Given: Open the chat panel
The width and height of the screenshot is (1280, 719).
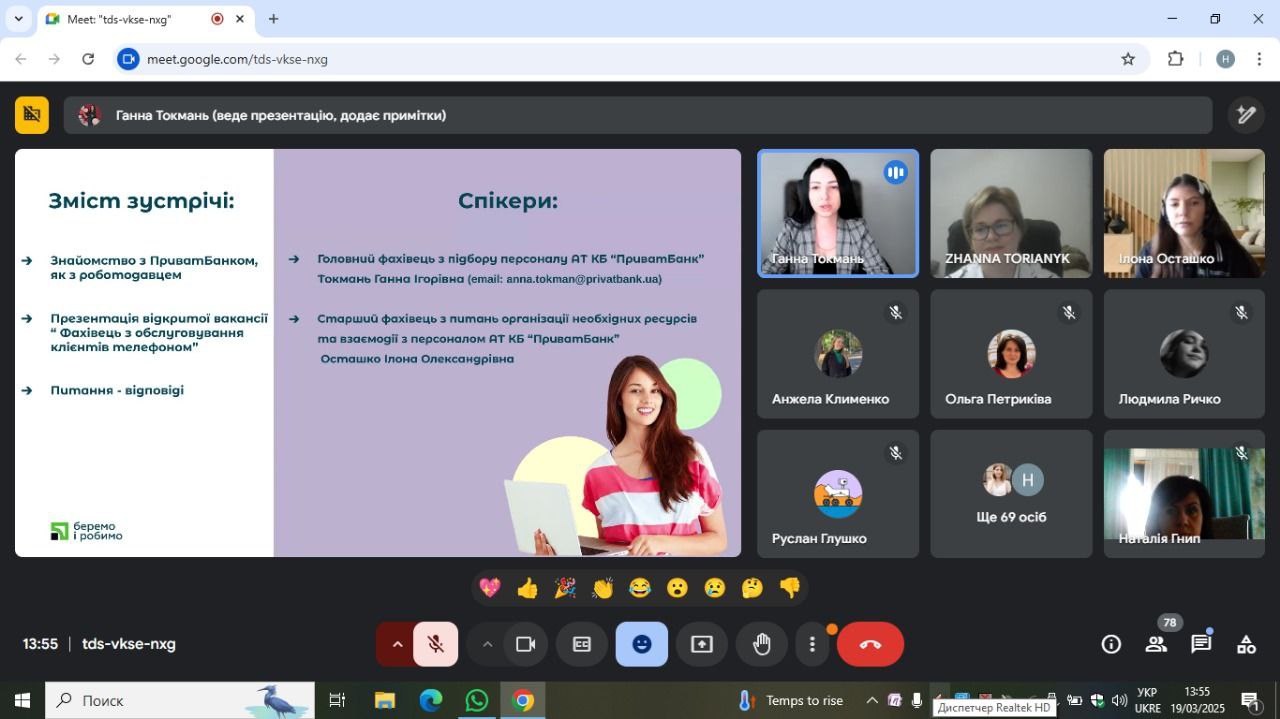Looking at the screenshot, I should pyautogui.click(x=1201, y=645).
